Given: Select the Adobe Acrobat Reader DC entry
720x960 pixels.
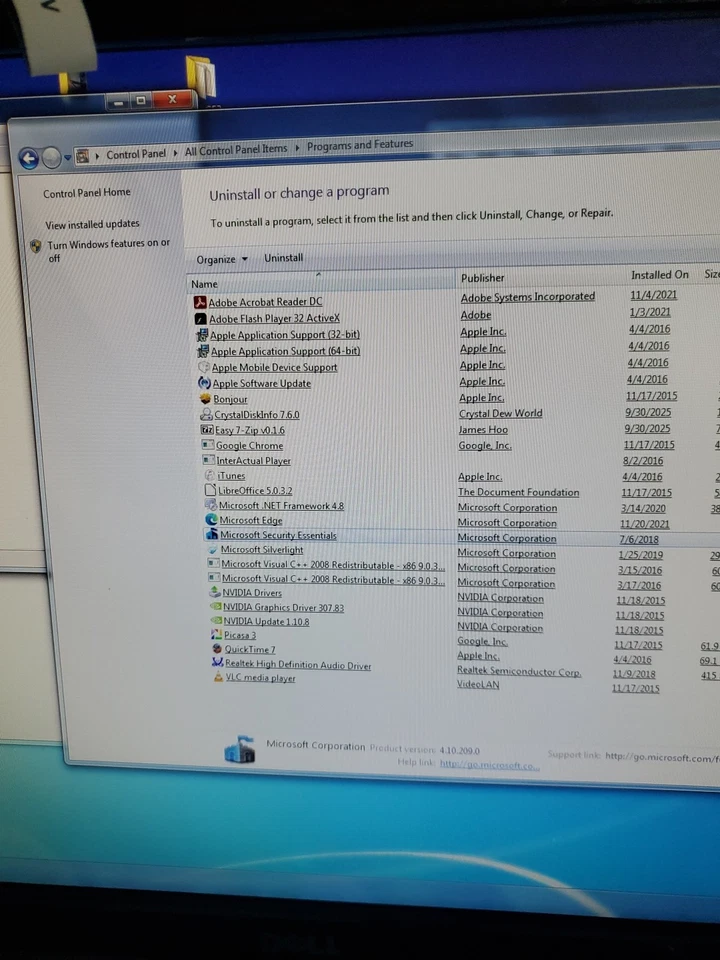Looking at the screenshot, I should [x=265, y=302].
